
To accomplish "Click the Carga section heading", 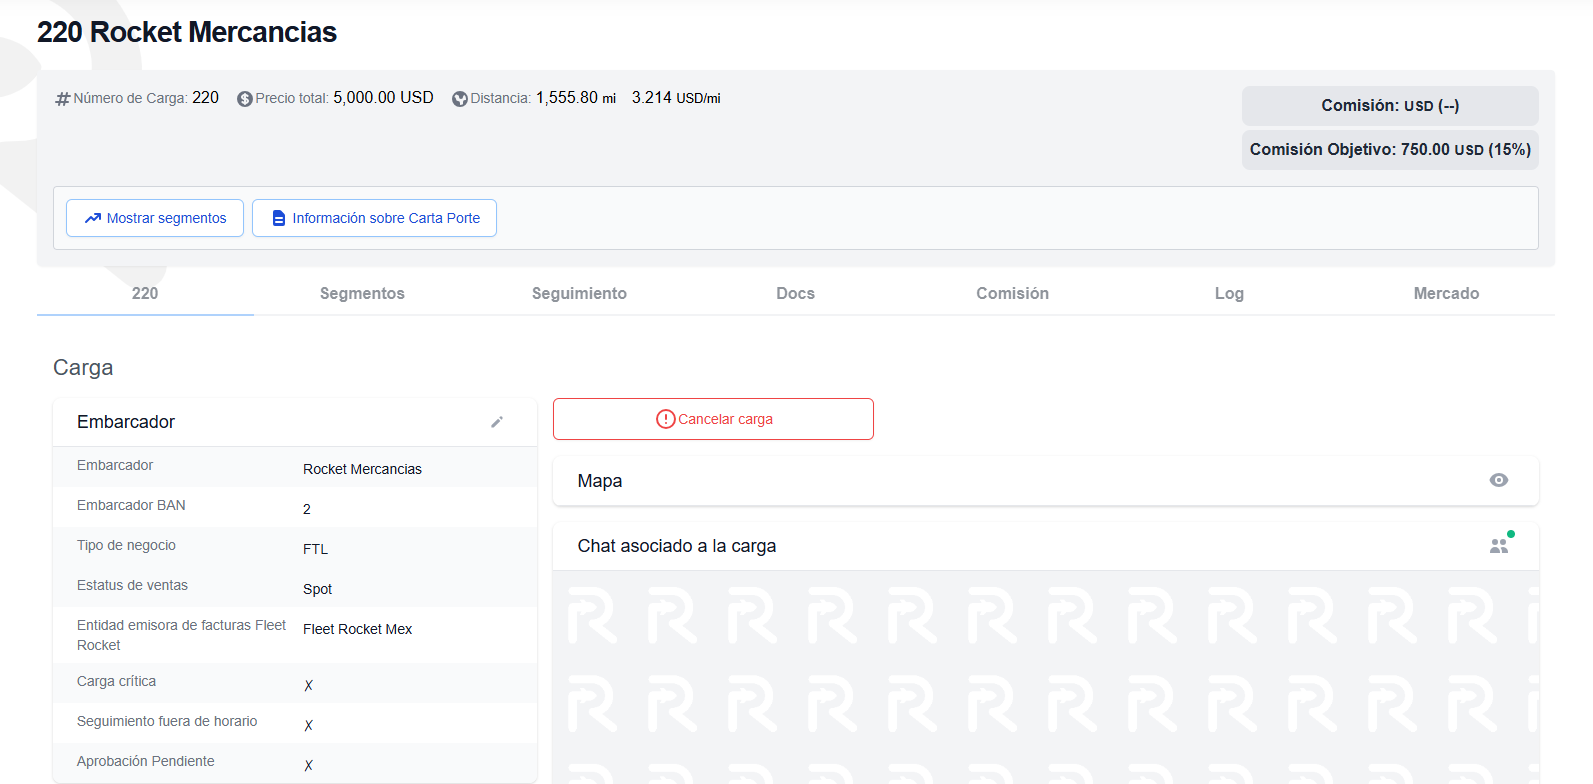I will click(x=83, y=367).
